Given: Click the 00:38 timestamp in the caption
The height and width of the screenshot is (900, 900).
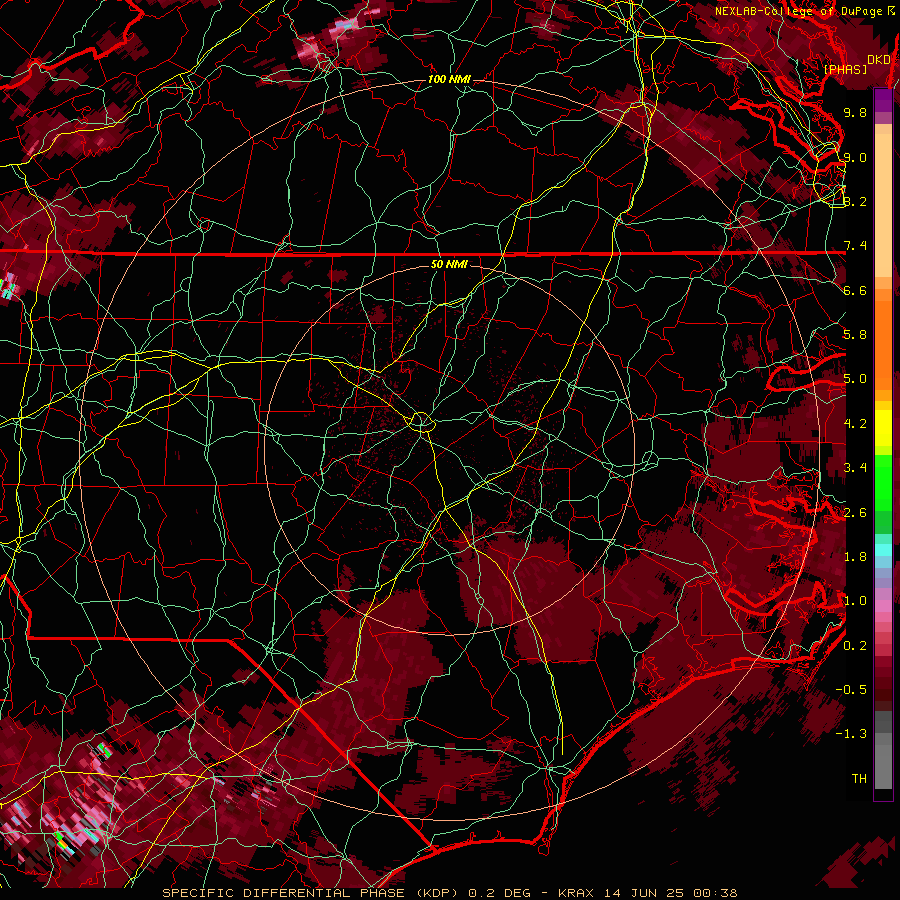Looking at the screenshot, I should tap(716, 893).
